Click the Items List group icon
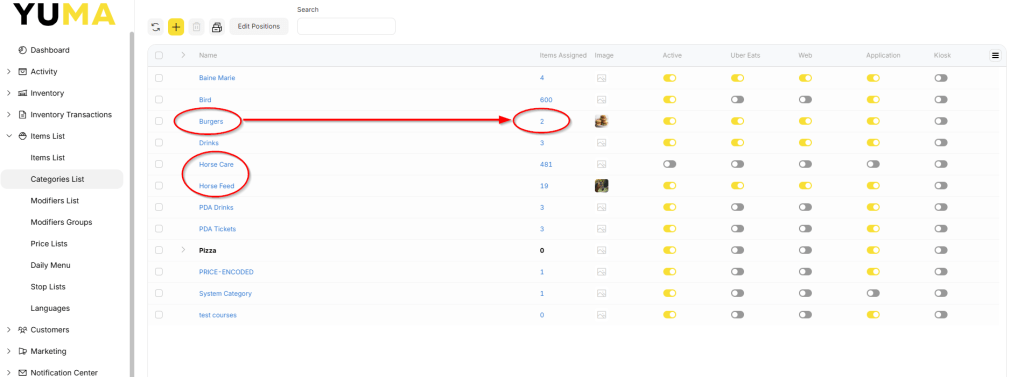1024x377 pixels. click(23, 137)
